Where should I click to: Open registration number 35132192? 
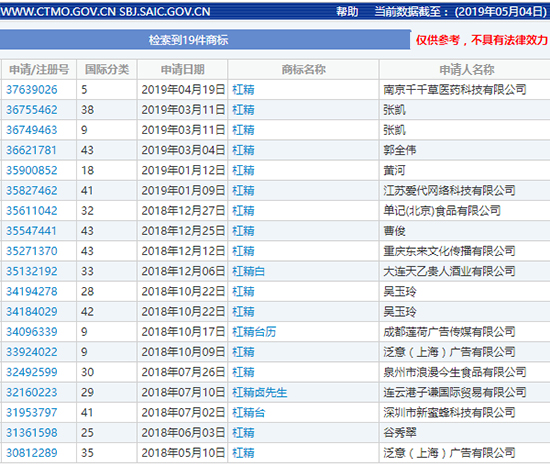click(32, 271)
